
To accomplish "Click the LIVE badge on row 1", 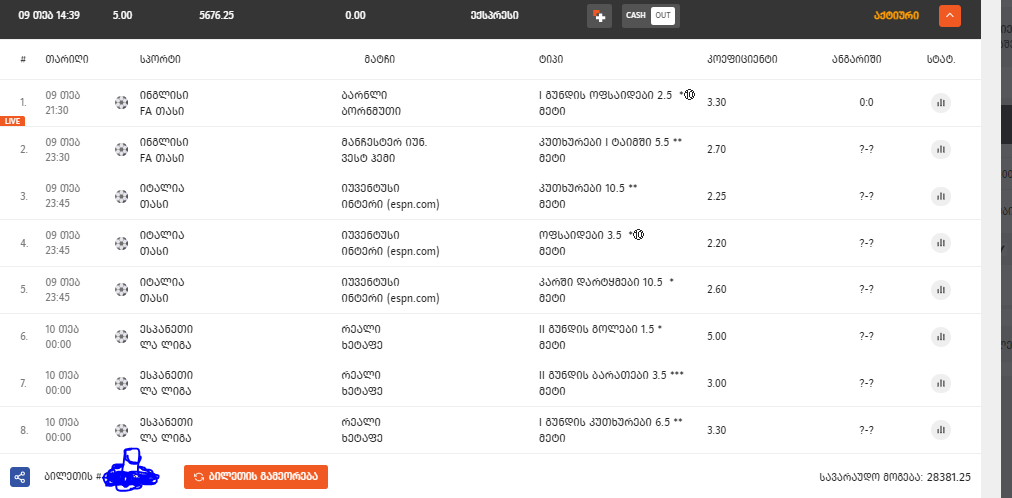I will (12, 121).
